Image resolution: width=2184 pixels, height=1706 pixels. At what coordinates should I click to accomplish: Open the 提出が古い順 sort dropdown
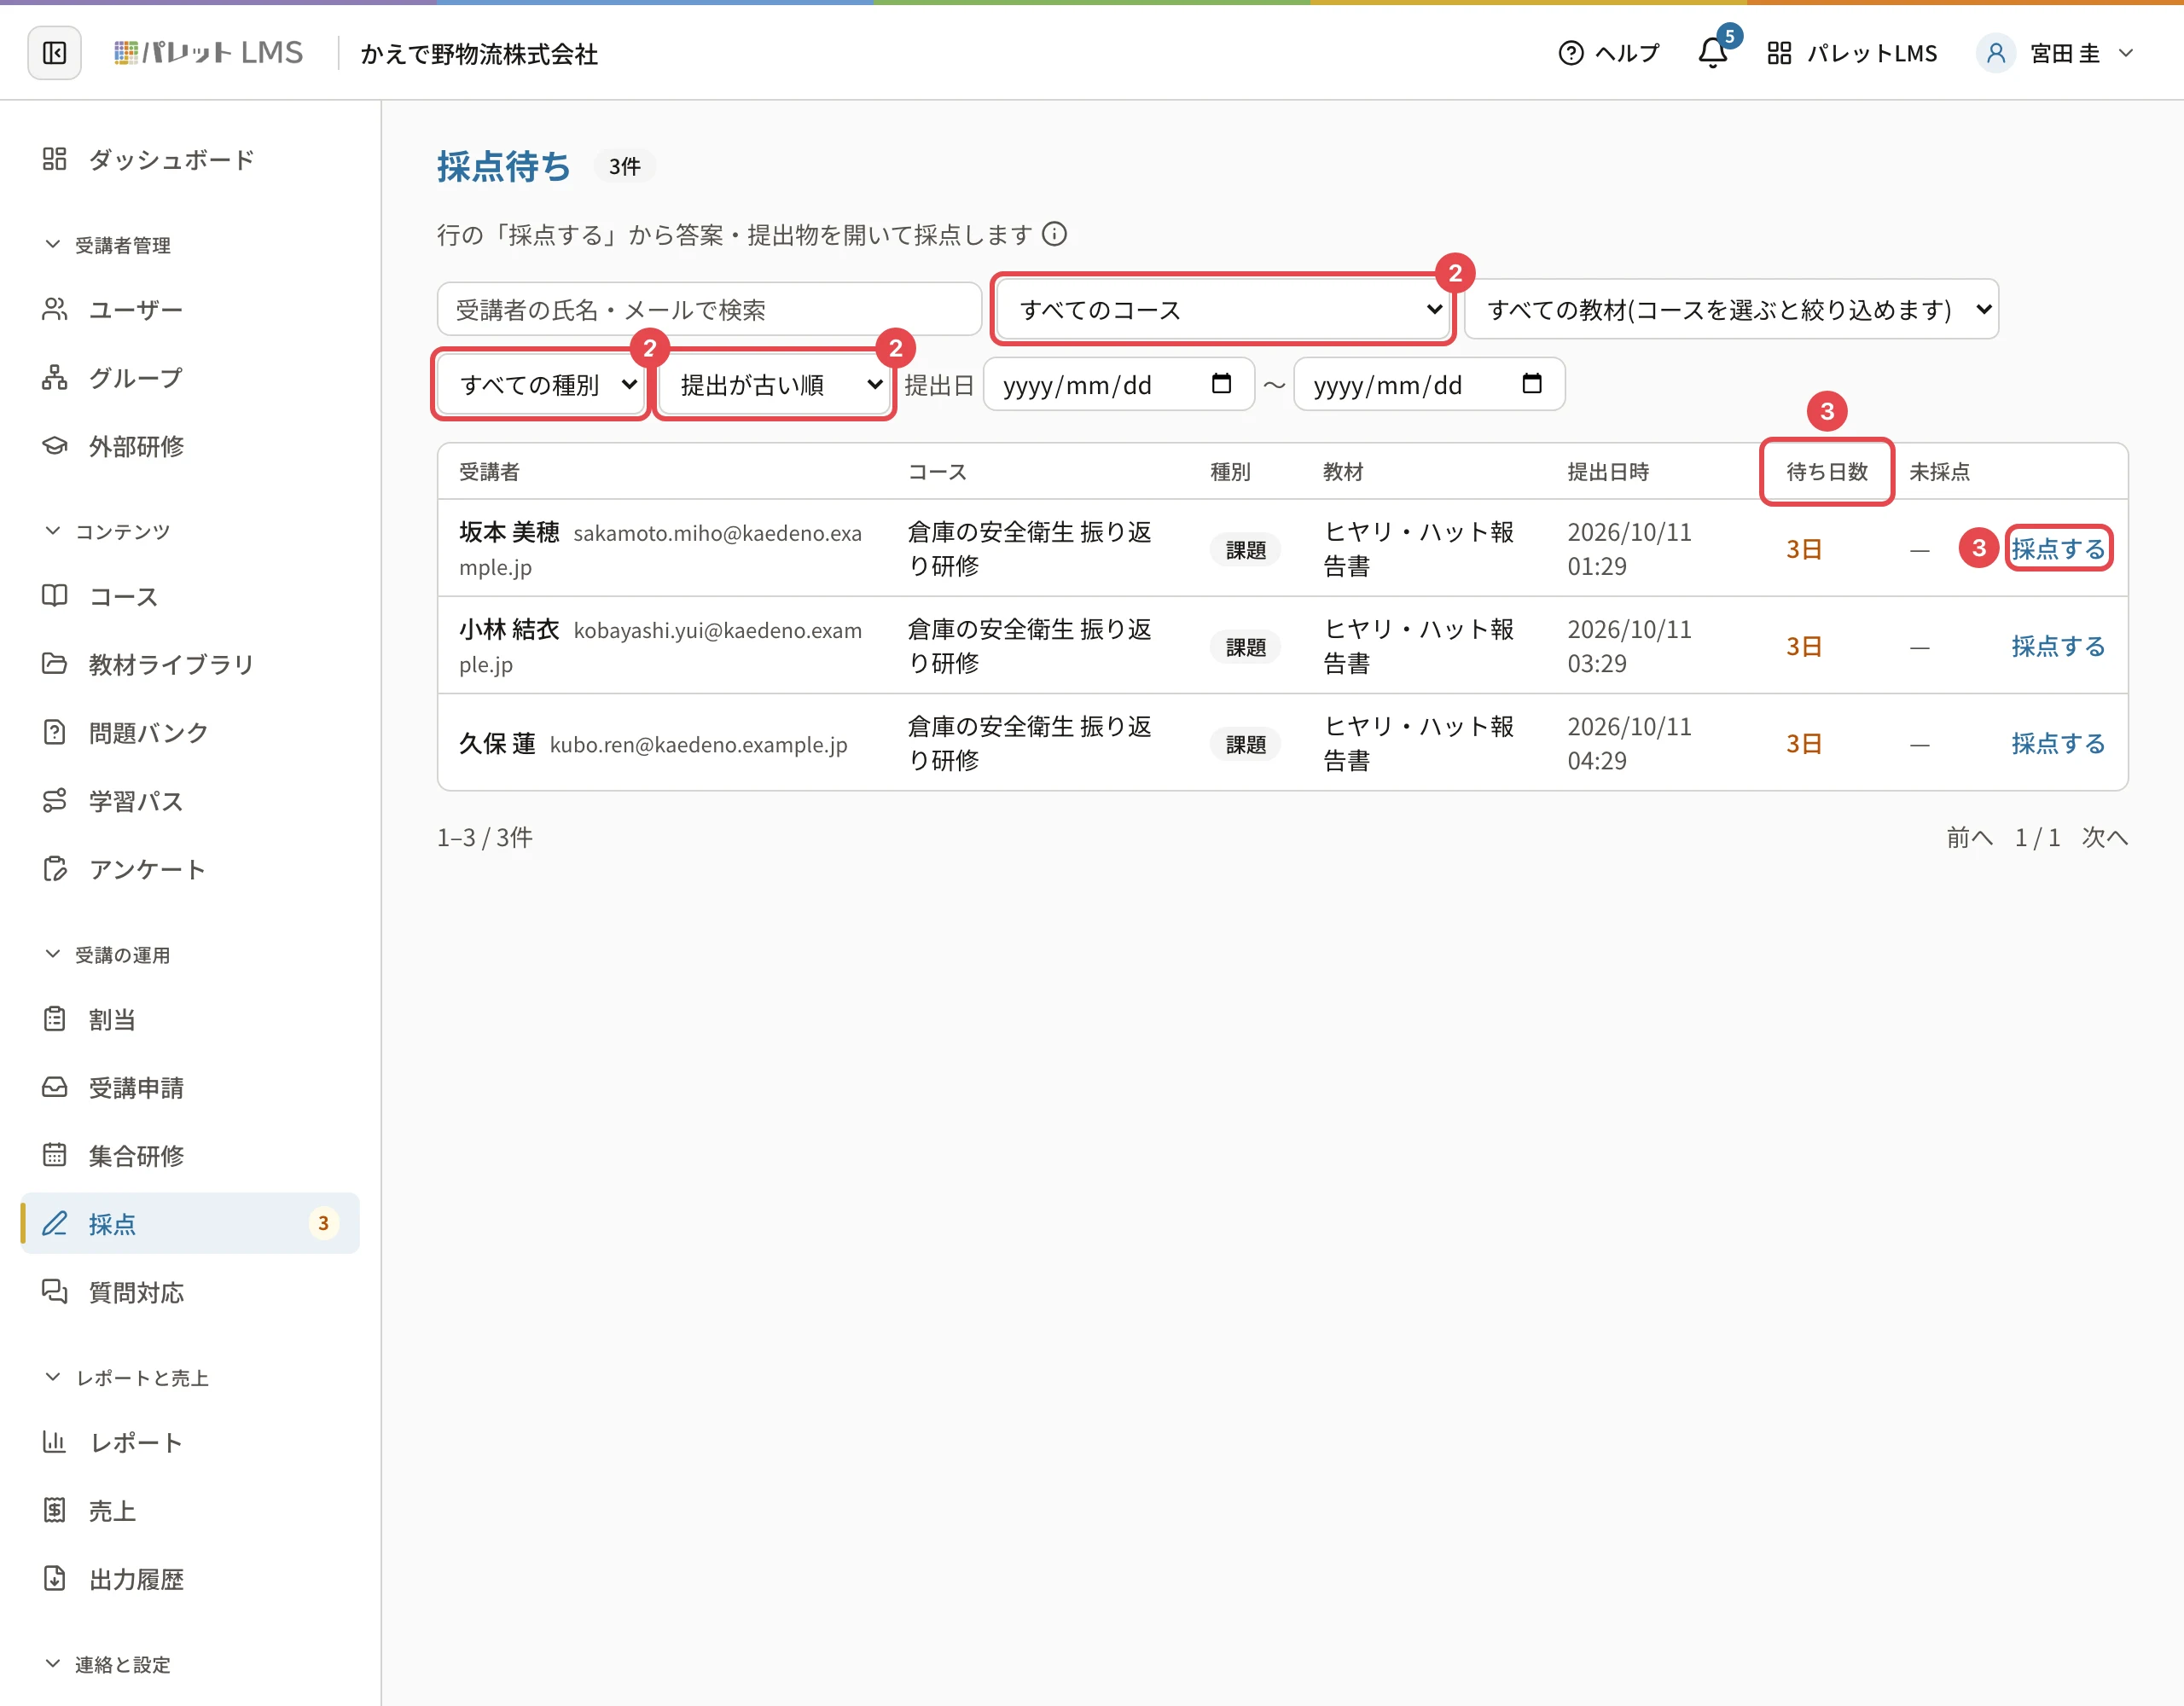[774, 385]
